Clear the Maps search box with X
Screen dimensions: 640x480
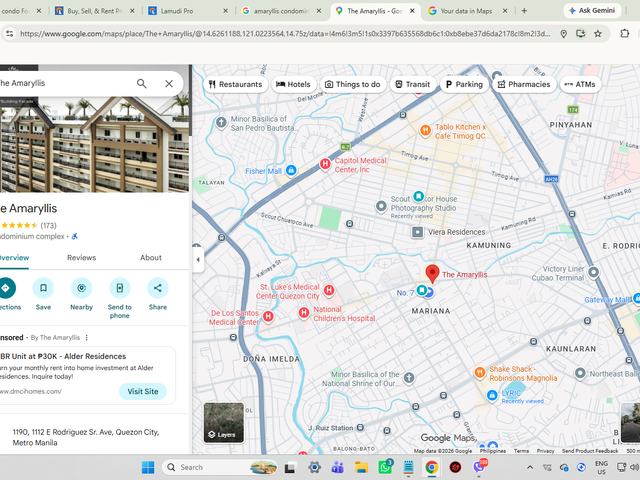coord(169,83)
